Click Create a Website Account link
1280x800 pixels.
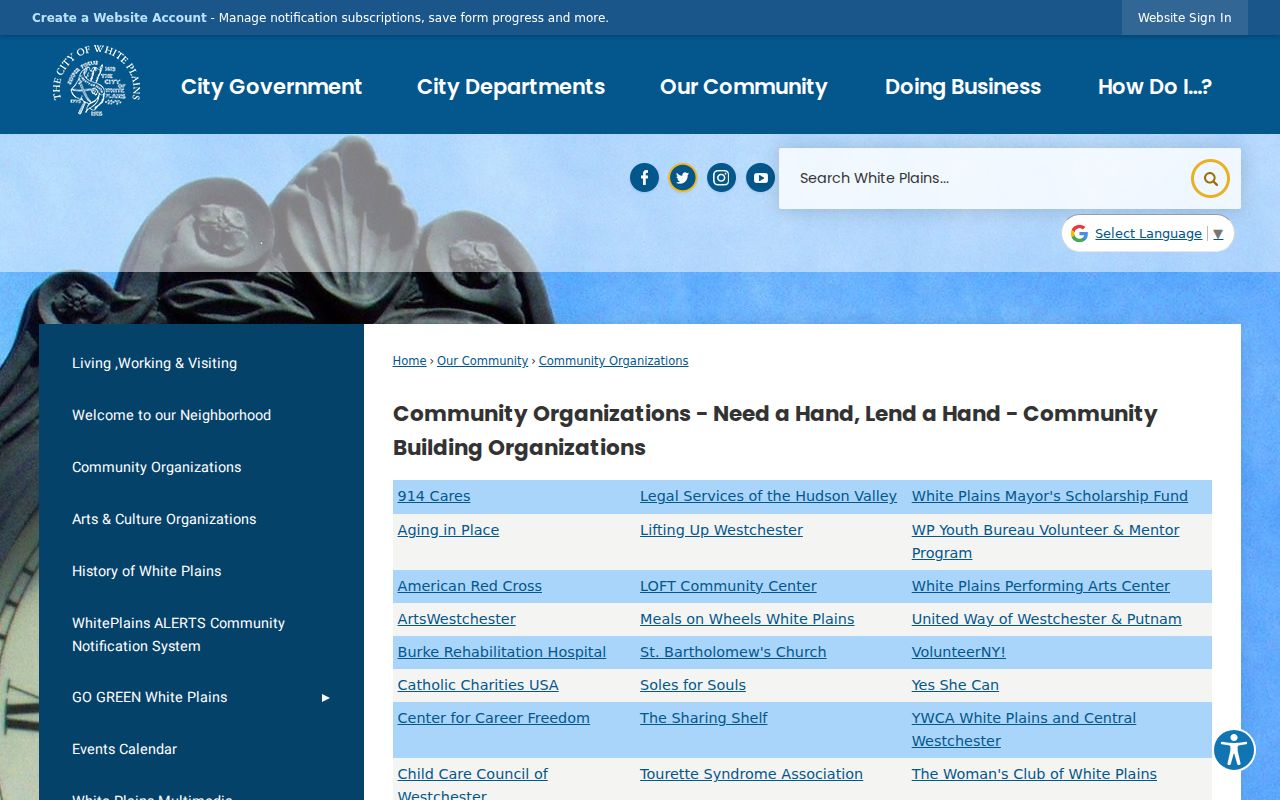click(x=119, y=18)
